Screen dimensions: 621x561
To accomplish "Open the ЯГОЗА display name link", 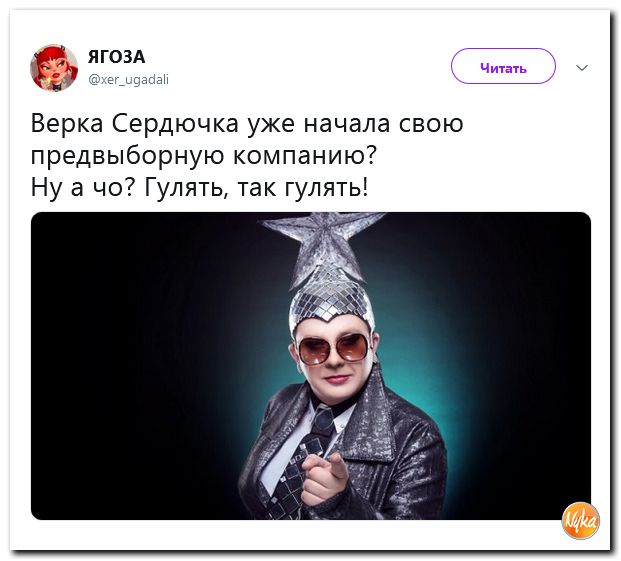I will coord(116,57).
